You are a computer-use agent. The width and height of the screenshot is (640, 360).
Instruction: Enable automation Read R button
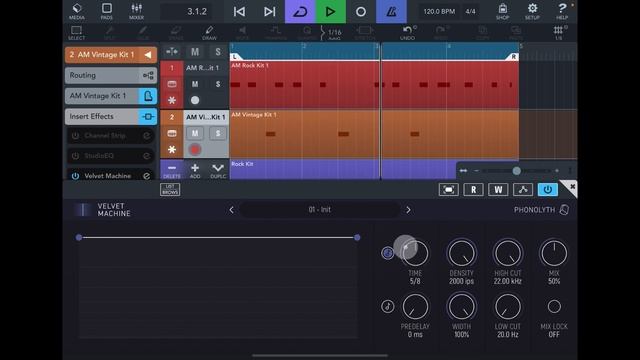pyautogui.click(x=473, y=189)
